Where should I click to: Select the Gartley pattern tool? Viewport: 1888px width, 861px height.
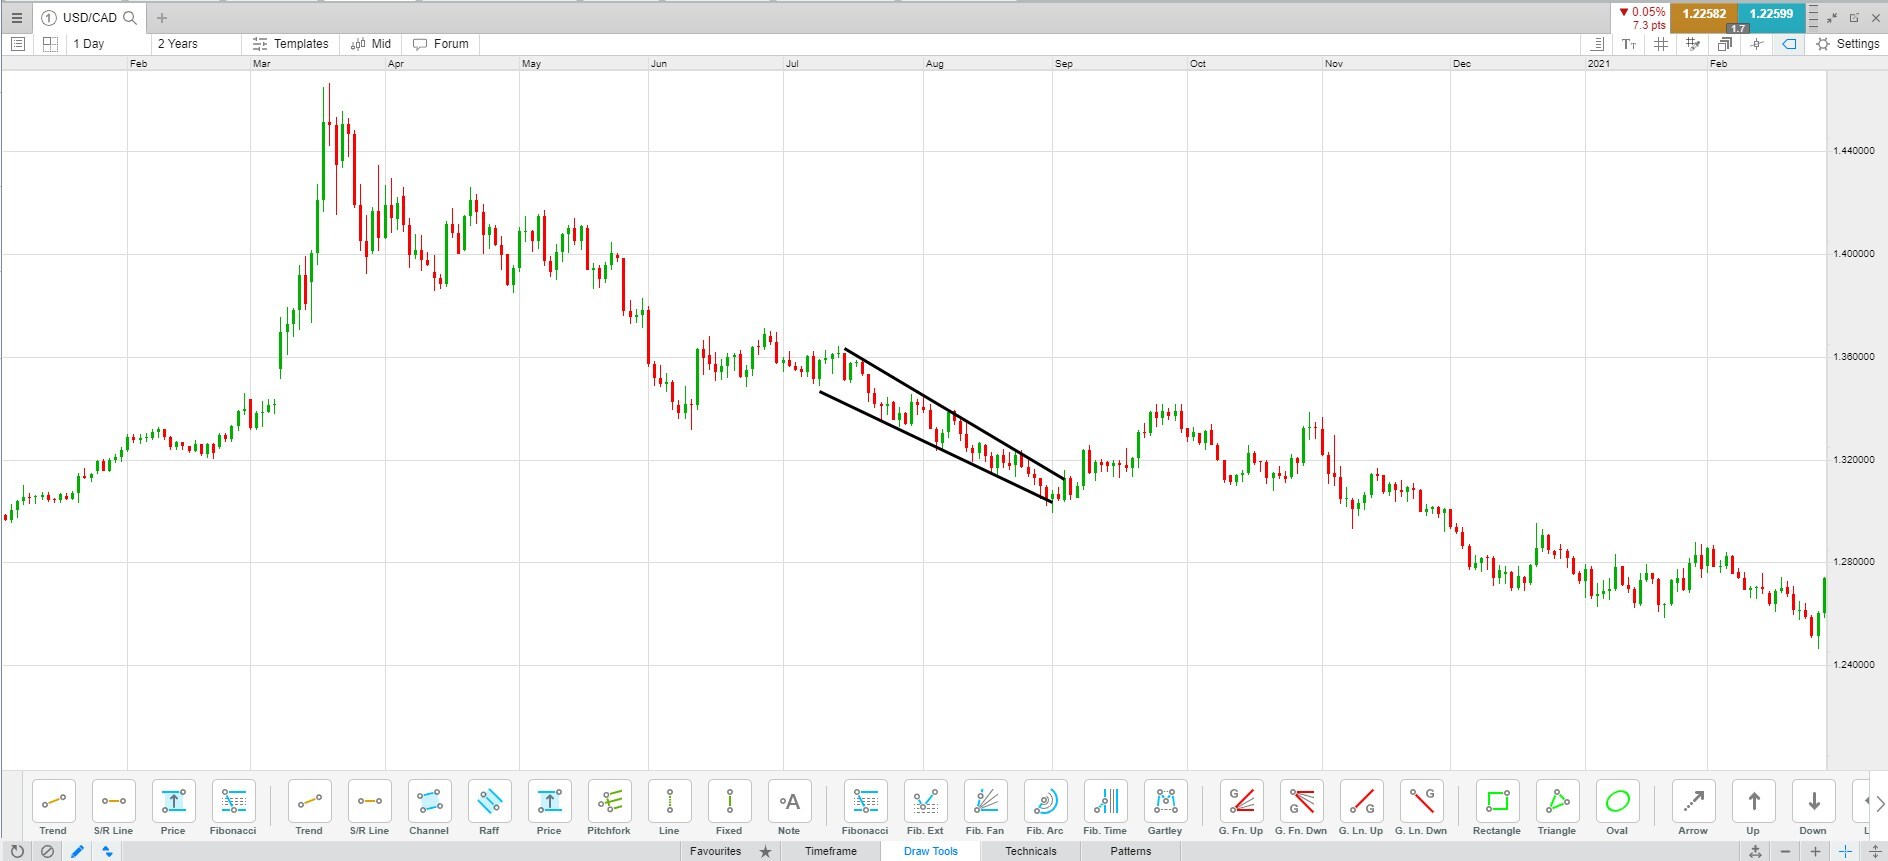(x=1165, y=808)
